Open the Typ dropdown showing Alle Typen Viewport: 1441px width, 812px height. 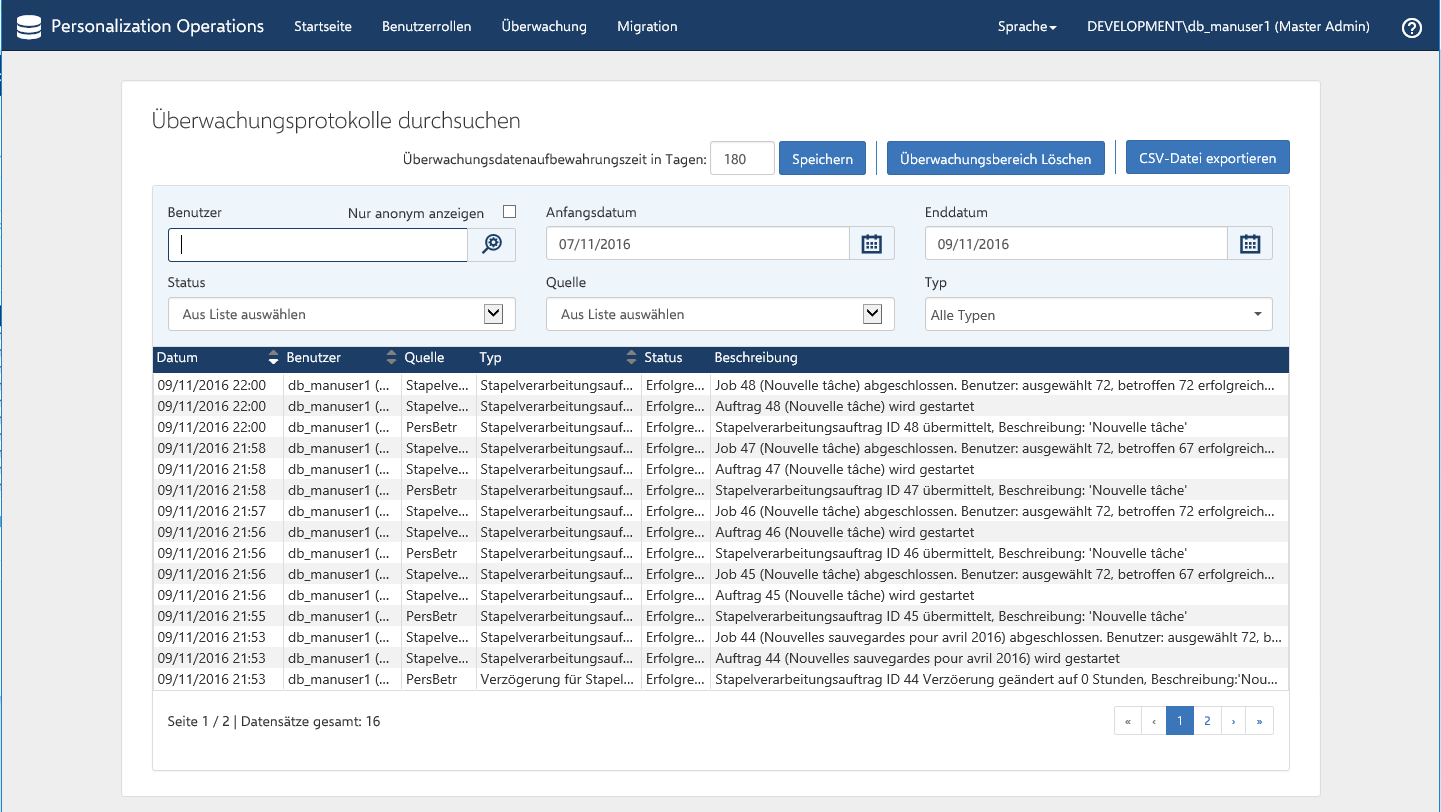1098,315
